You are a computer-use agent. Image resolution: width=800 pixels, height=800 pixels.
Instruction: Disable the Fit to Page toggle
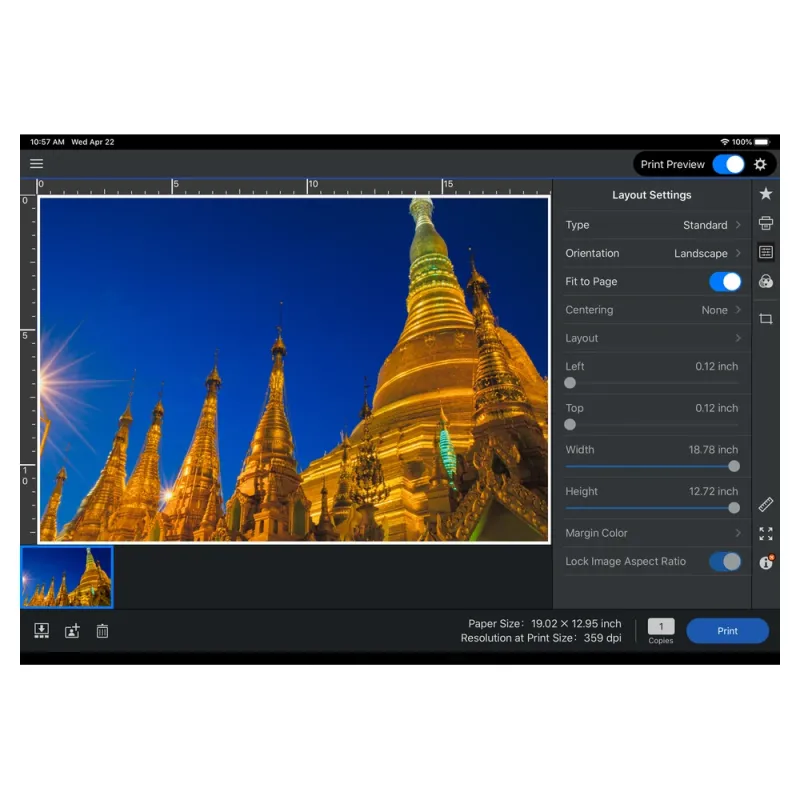coord(725,282)
